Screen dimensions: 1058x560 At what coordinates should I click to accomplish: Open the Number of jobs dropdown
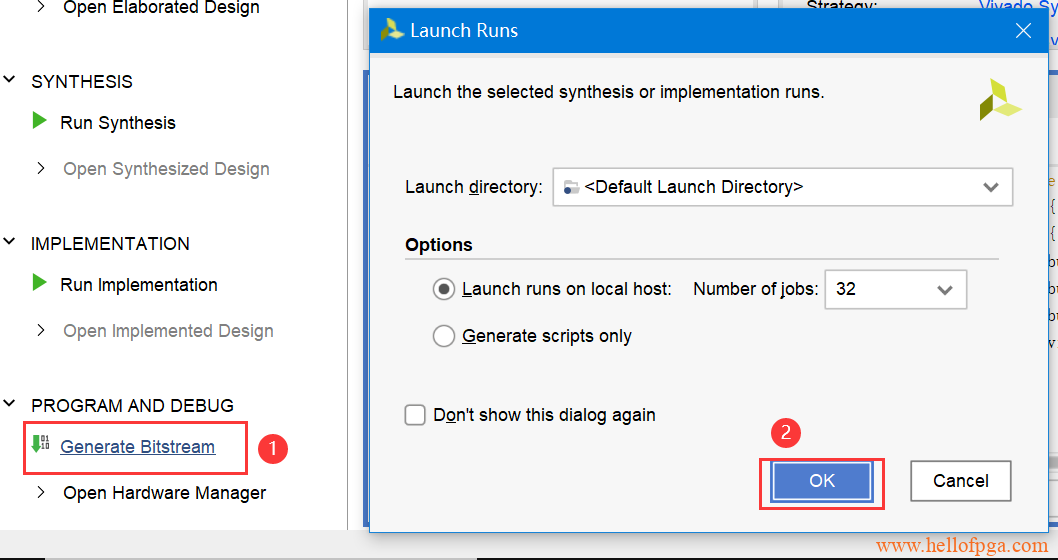tap(944, 290)
